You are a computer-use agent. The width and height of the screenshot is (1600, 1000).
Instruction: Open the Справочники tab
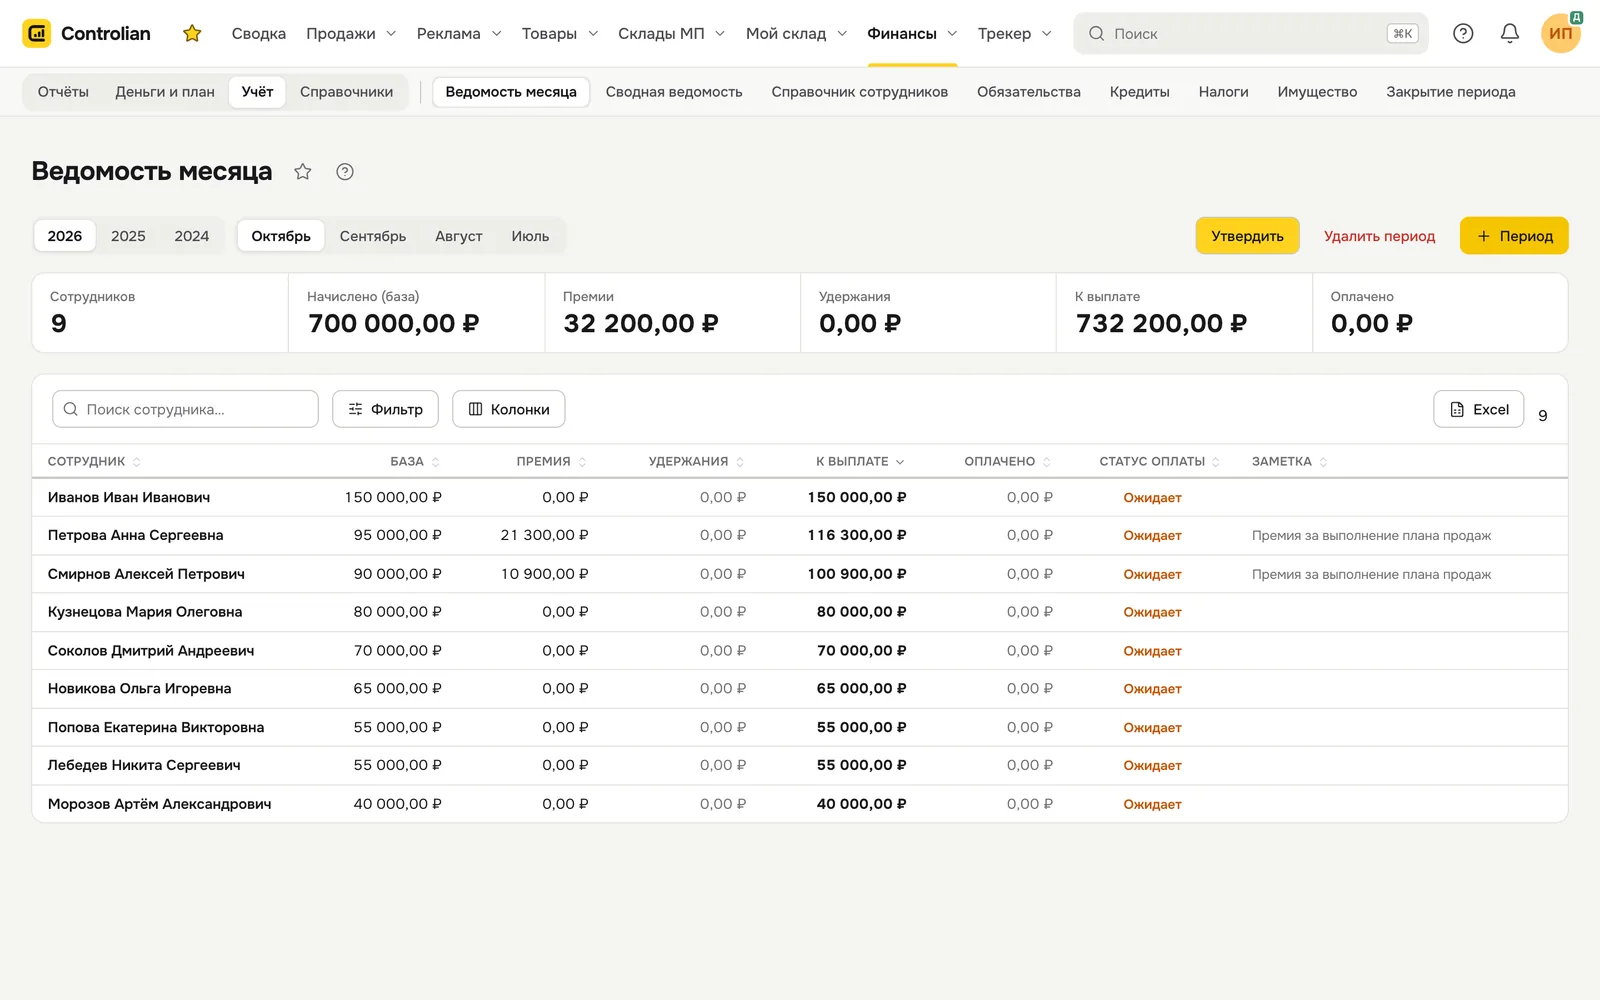[346, 92]
